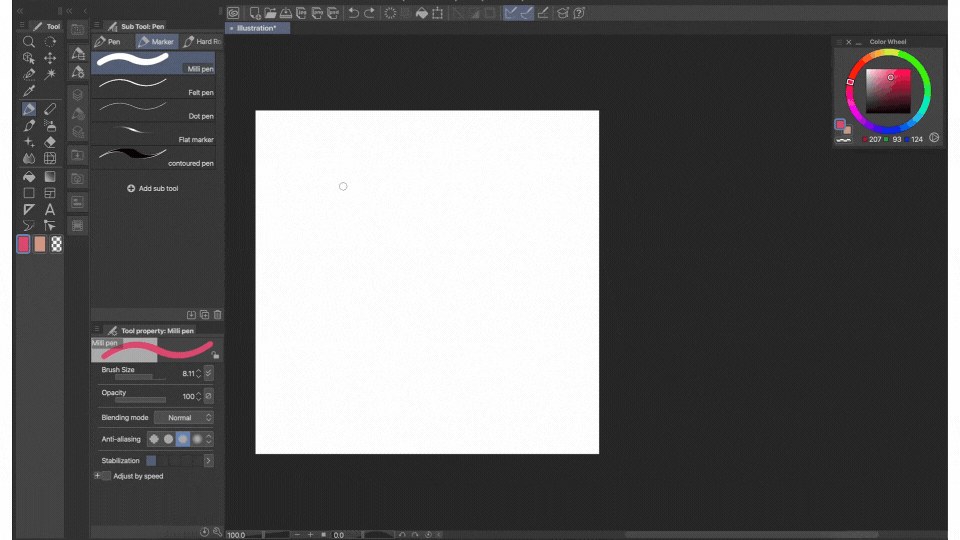The width and height of the screenshot is (960, 540).
Task: Open the Brush Size dynamics dropdown button
Action: point(208,373)
